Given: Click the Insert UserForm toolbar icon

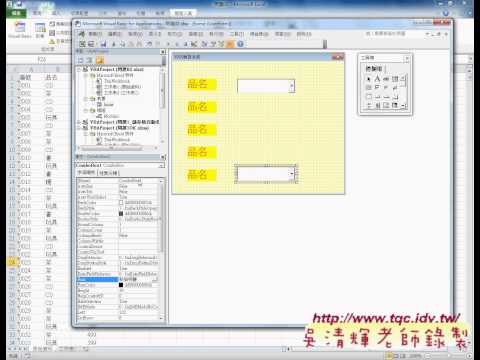Looking at the screenshot, I should tap(91, 44).
